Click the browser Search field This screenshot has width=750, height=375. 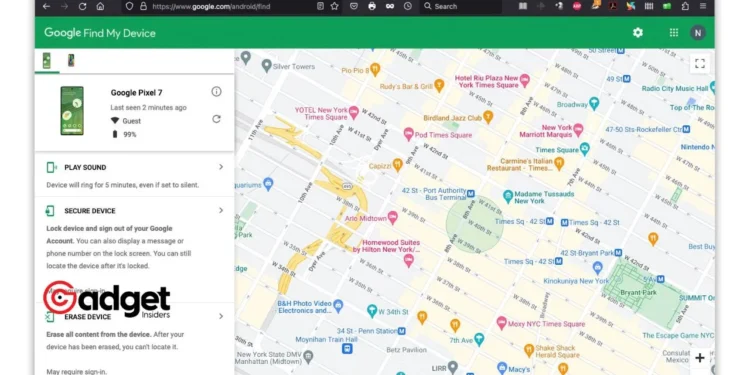(x=461, y=6)
